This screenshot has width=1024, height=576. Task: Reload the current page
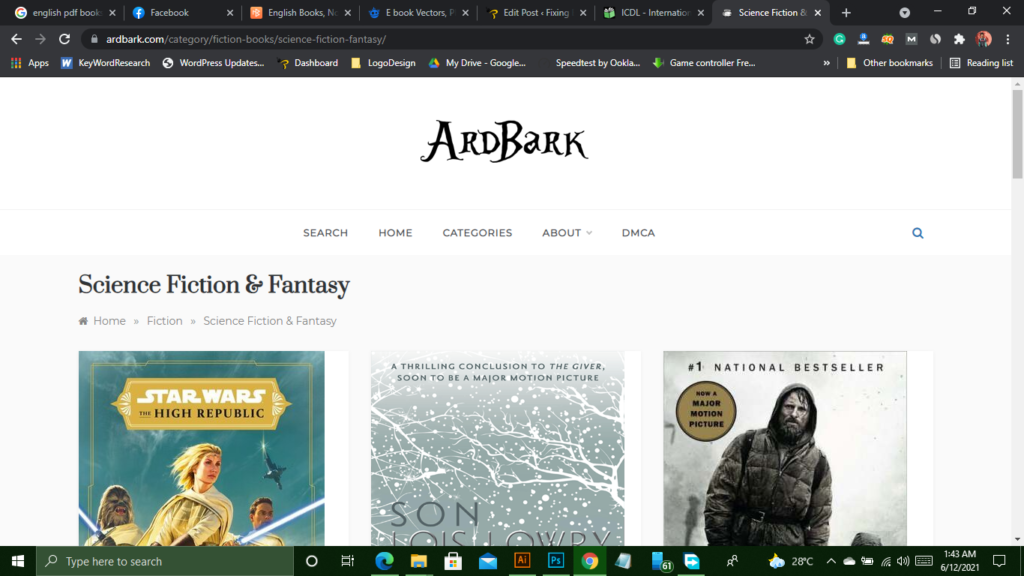[64, 39]
